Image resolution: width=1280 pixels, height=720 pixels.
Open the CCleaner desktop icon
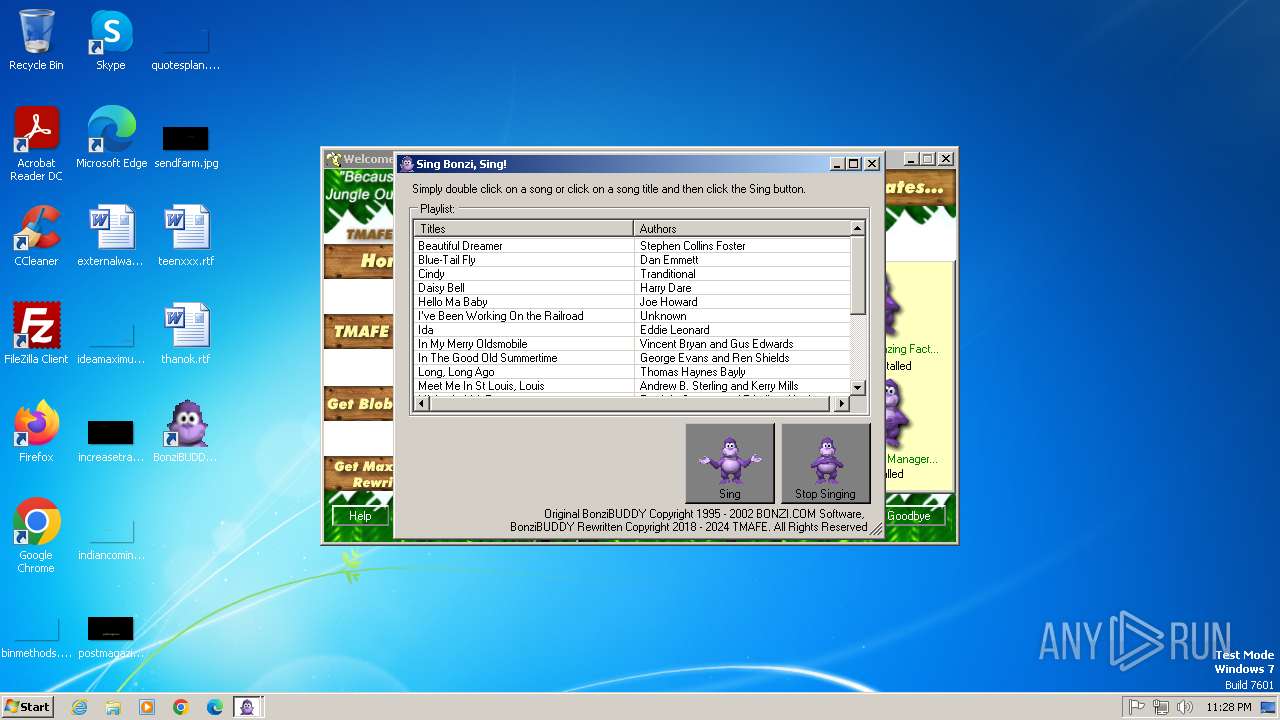click(36, 236)
